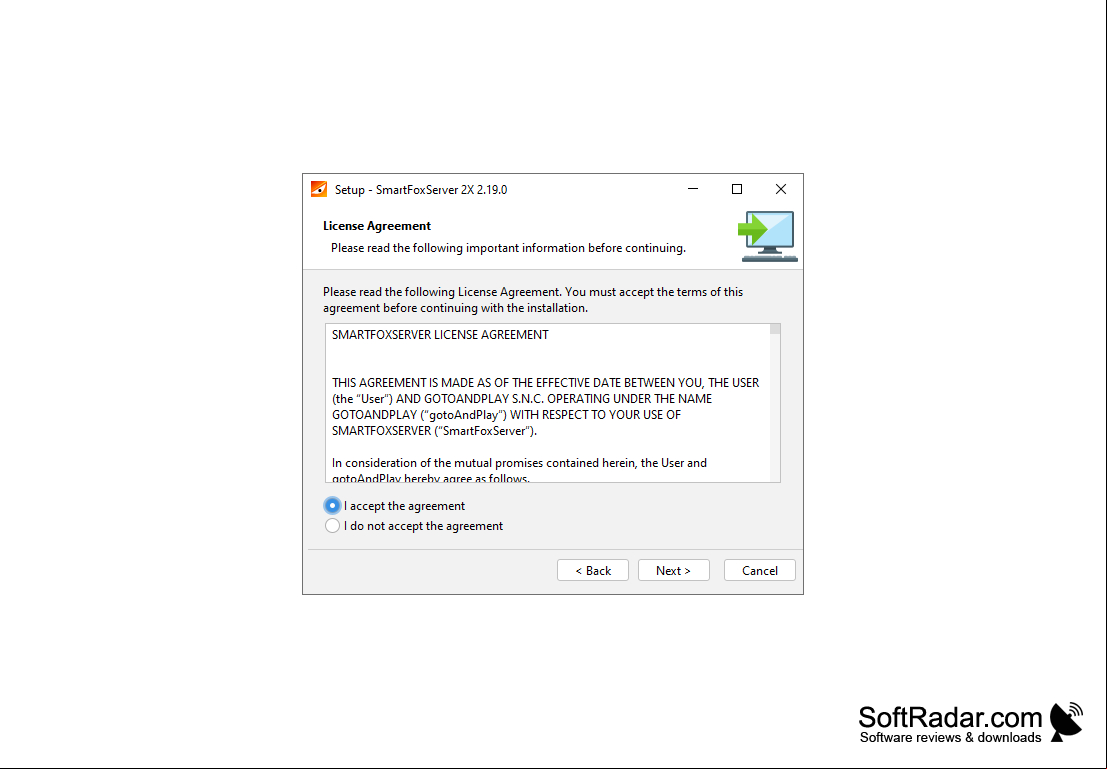Click the SmartFoxServer fox icon in title bar

point(319,189)
